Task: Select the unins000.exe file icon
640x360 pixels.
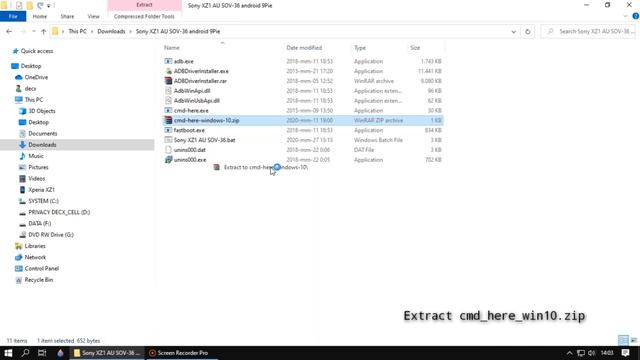Action: pyautogui.click(x=168, y=160)
